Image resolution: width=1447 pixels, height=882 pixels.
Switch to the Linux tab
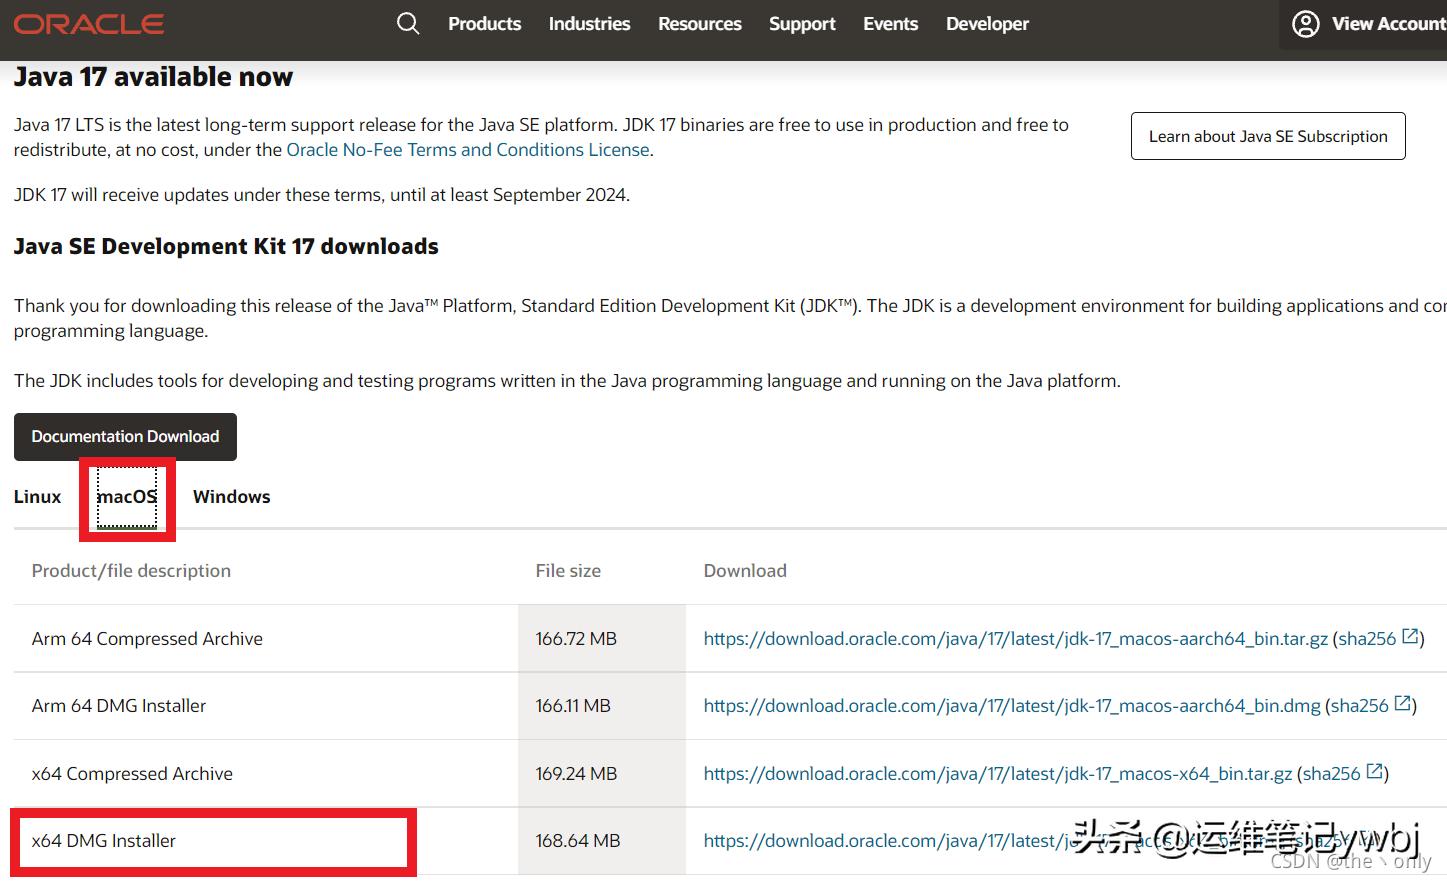(37, 497)
